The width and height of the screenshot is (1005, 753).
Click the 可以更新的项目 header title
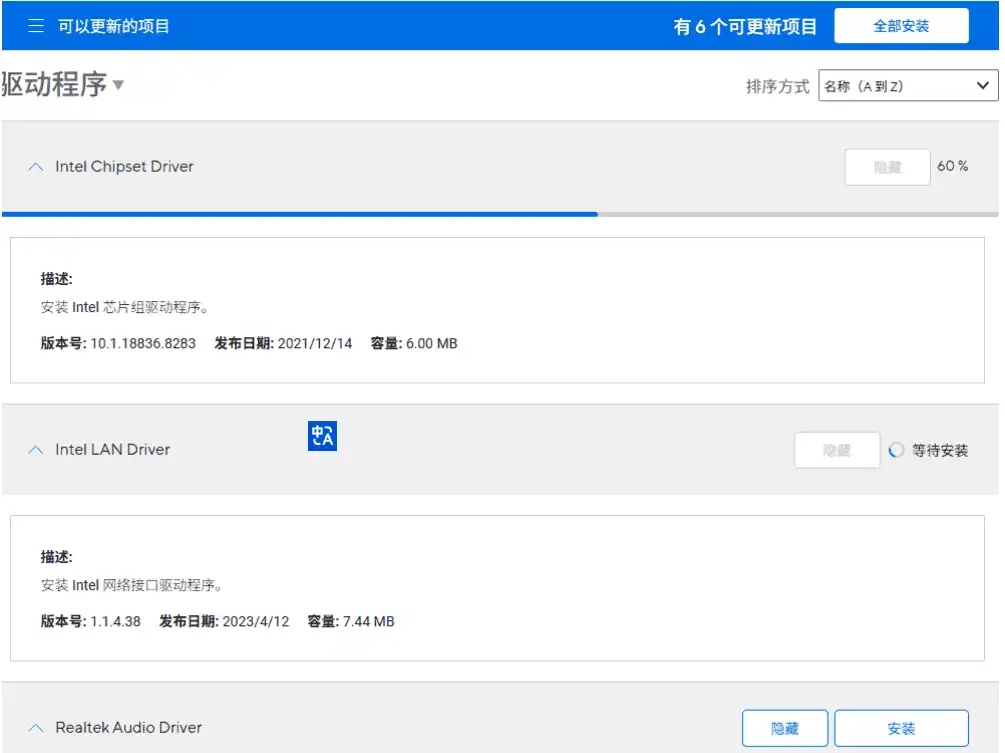[x=113, y=26]
